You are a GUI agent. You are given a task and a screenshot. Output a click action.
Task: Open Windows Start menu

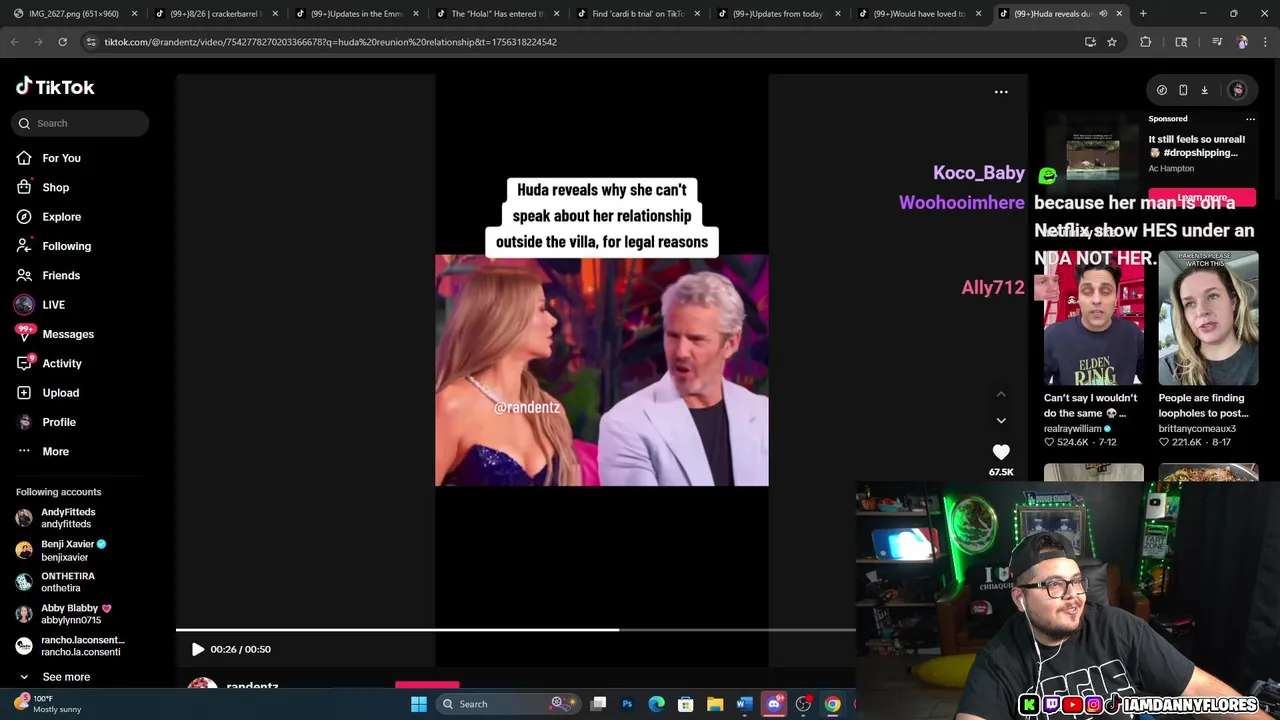coord(418,704)
